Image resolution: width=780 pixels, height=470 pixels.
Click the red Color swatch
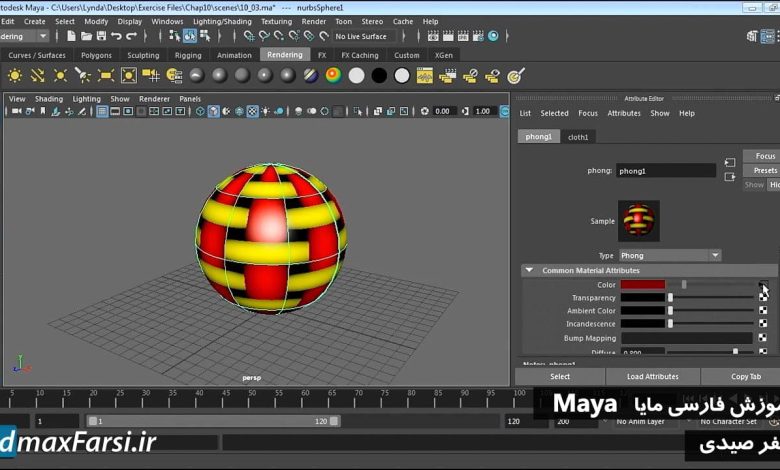tap(642, 285)
